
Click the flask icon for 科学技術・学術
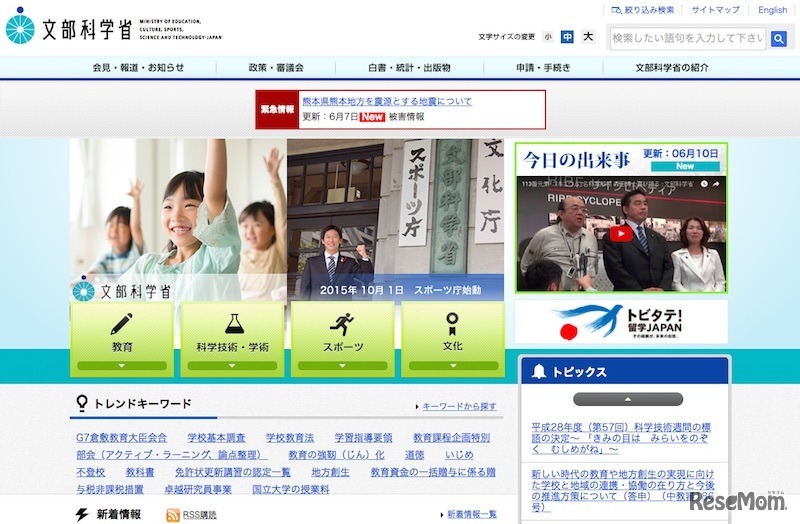tap(234, 323)
